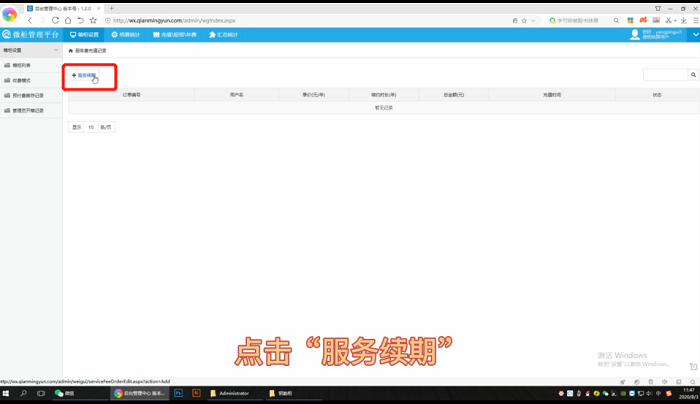Select 微柜列表 in the sidebar
Viewport: 700px width, 404px height.
pos(21,65)
